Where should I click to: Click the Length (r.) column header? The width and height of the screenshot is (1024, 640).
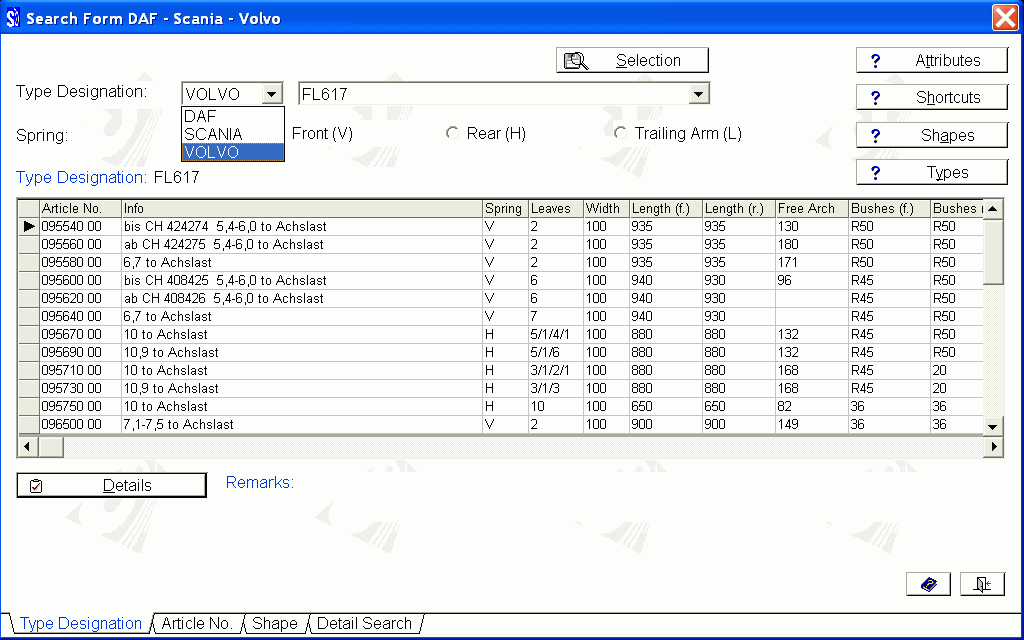pyautogui.click(x=739, y=208)
